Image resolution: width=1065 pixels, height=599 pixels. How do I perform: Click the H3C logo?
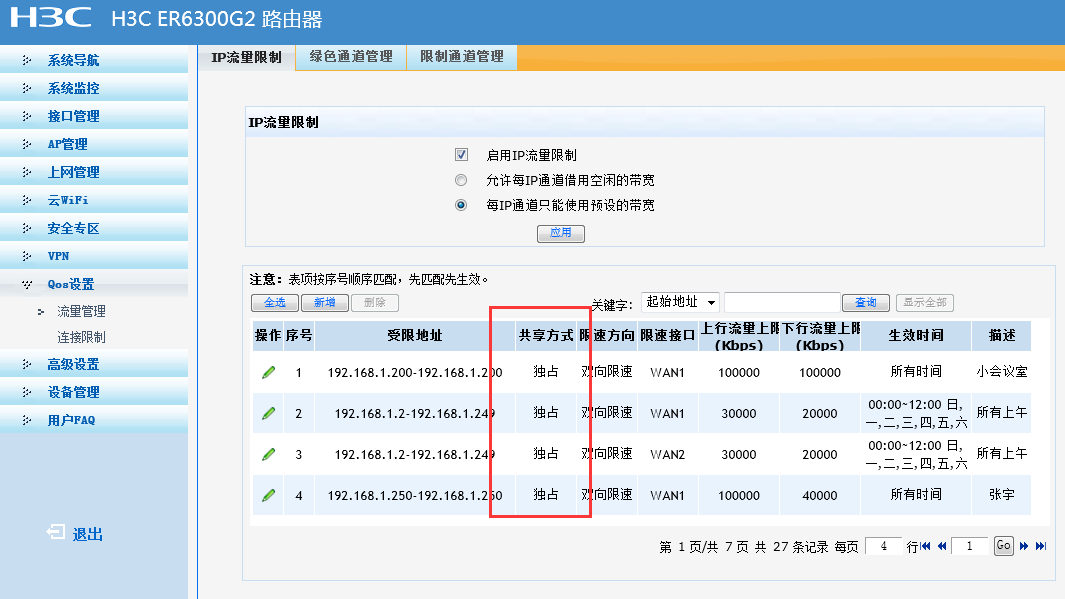click(x=51, y=18)
